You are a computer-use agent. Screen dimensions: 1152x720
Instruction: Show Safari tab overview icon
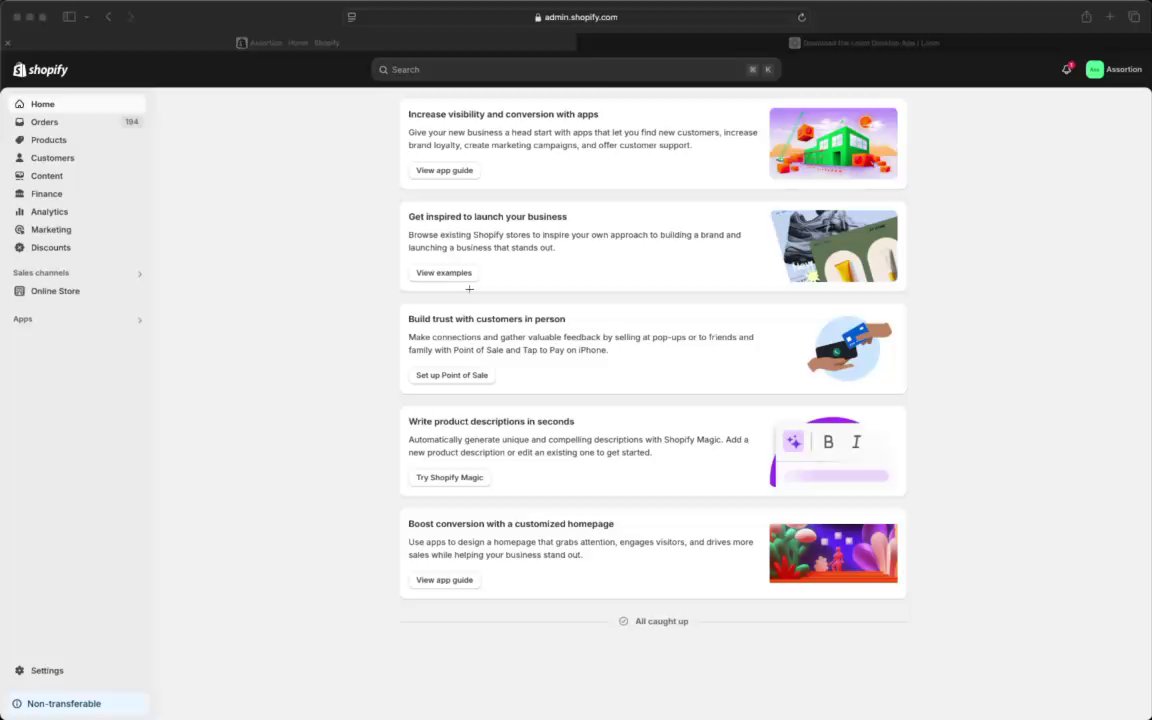1134,17
